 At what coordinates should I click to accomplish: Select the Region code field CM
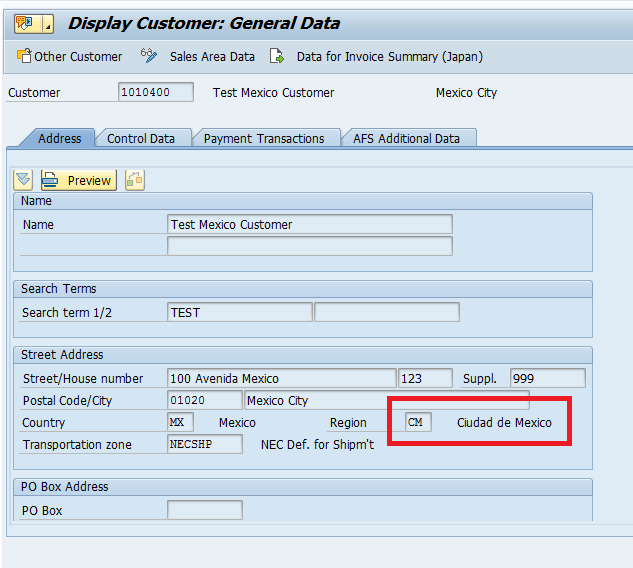point(418,423)
